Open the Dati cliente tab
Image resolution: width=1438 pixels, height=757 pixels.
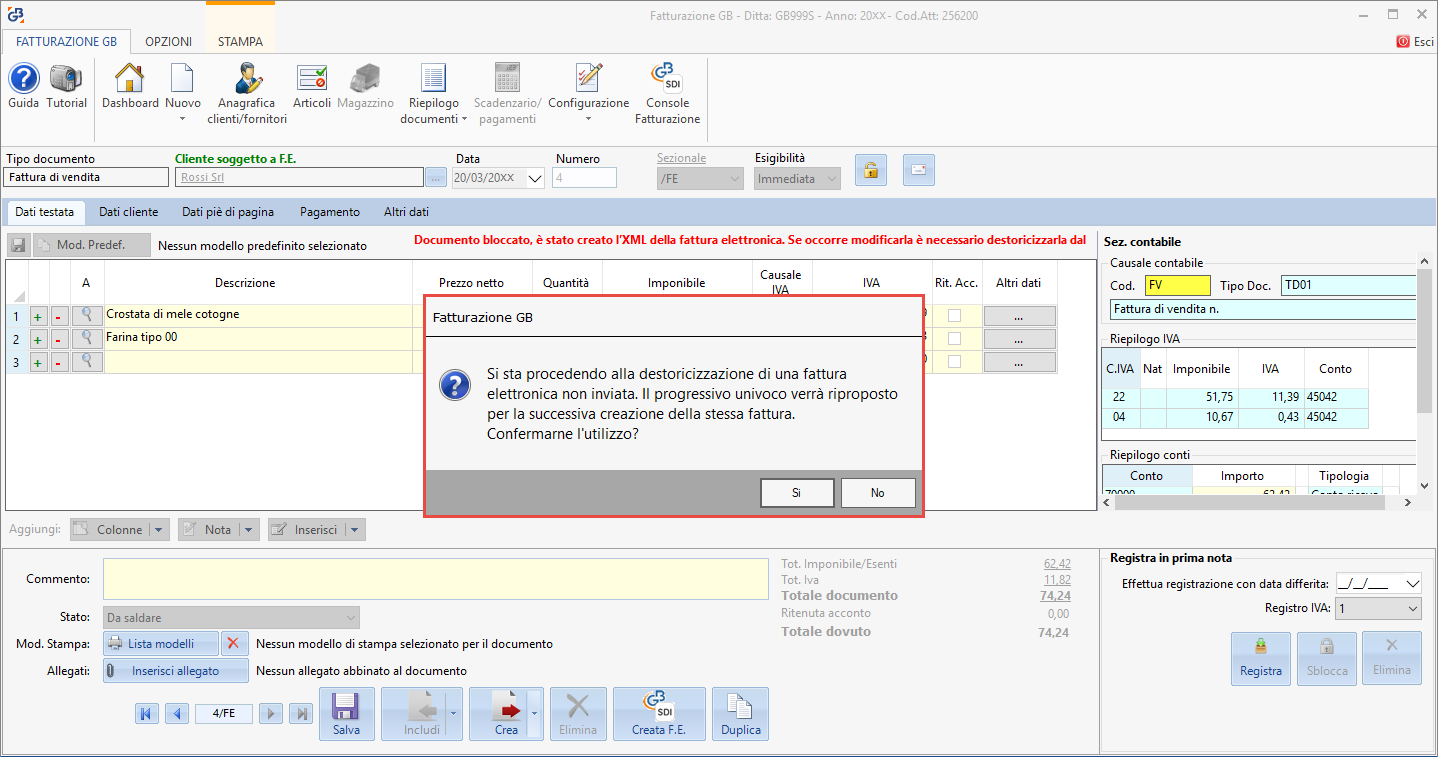(128, 212)
